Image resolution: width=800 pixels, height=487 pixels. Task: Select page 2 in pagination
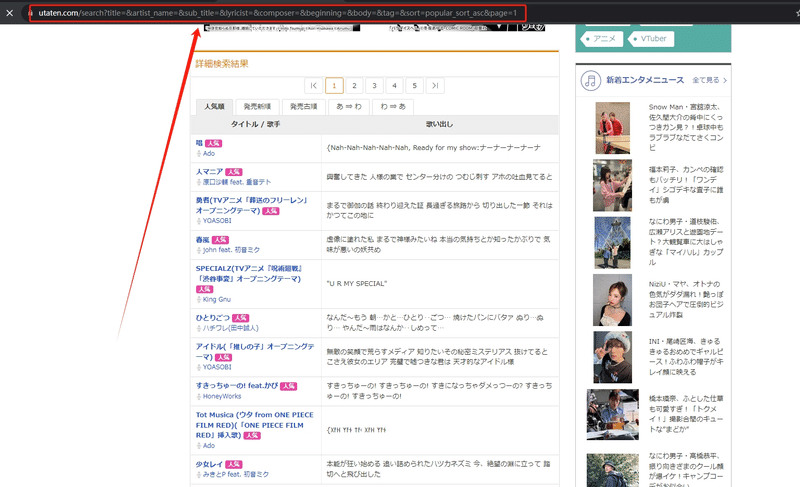(x=354, y=86)
